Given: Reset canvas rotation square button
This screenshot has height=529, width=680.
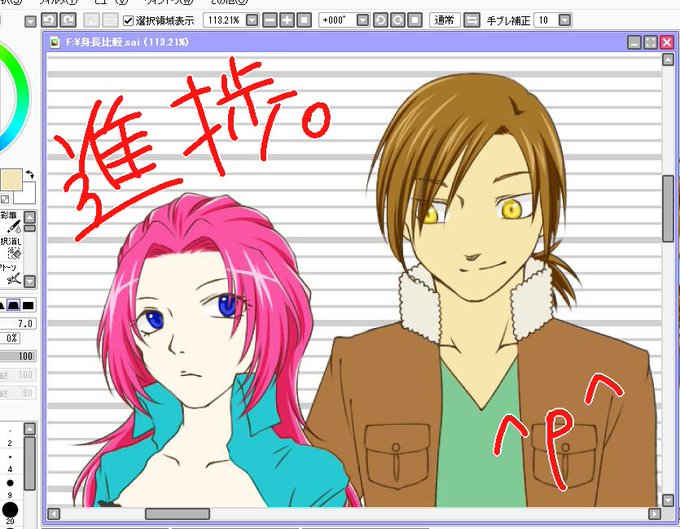Looking at the screenshot, I should (415, 20).
